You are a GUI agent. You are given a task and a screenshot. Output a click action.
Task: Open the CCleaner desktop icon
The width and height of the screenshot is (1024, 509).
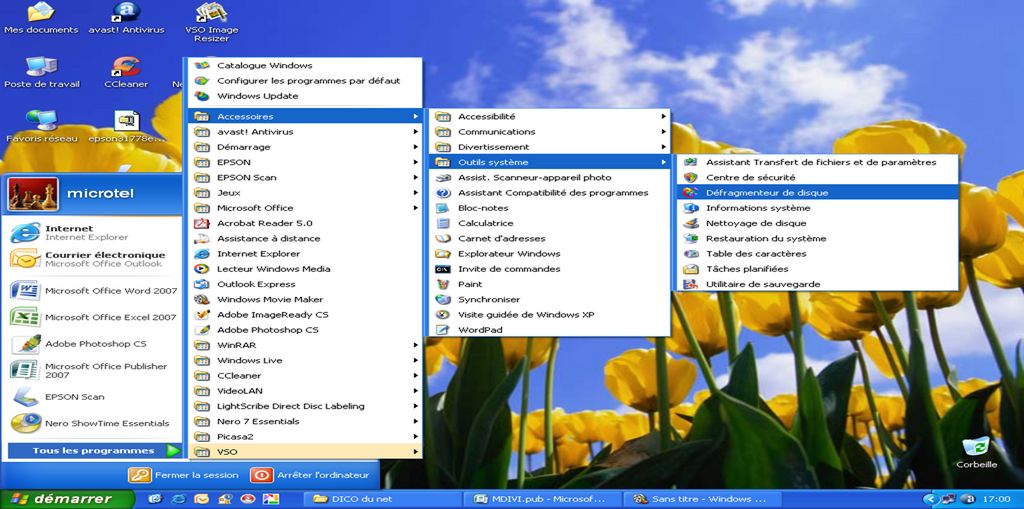click(x=126, y=73)
